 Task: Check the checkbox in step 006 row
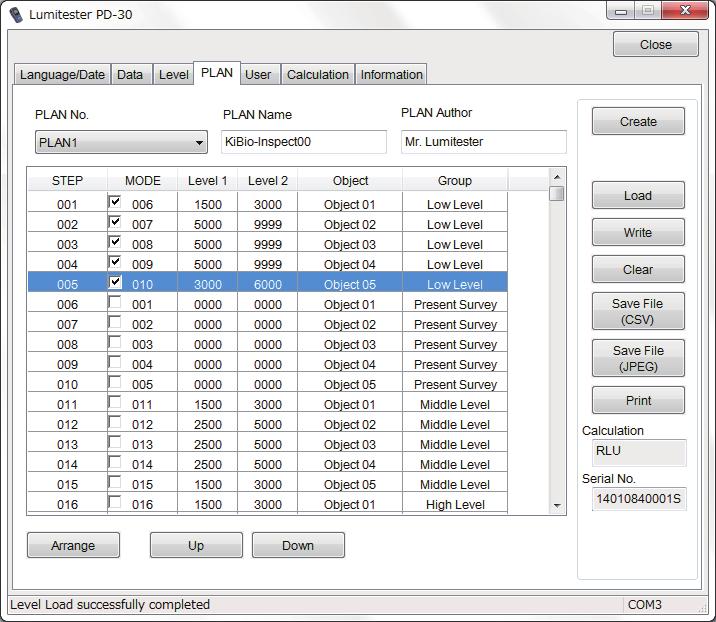(x=115, y=302)
